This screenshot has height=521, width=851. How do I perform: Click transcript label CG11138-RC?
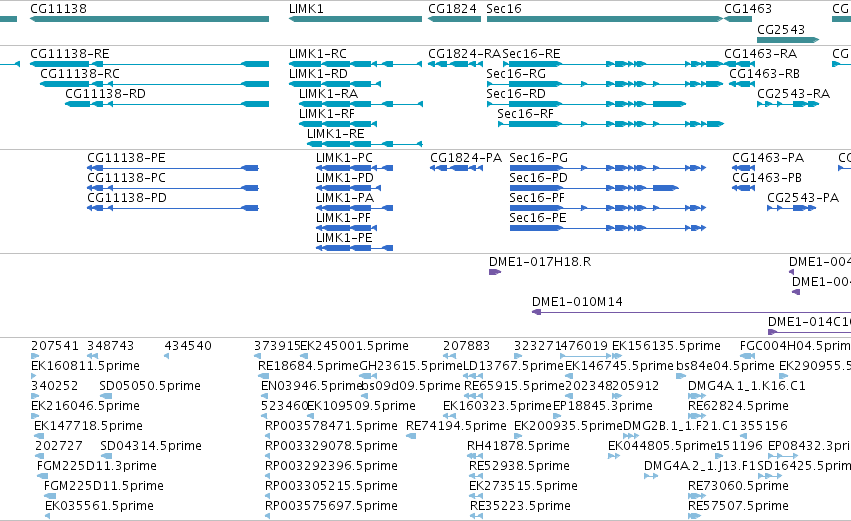coord(80,74)
